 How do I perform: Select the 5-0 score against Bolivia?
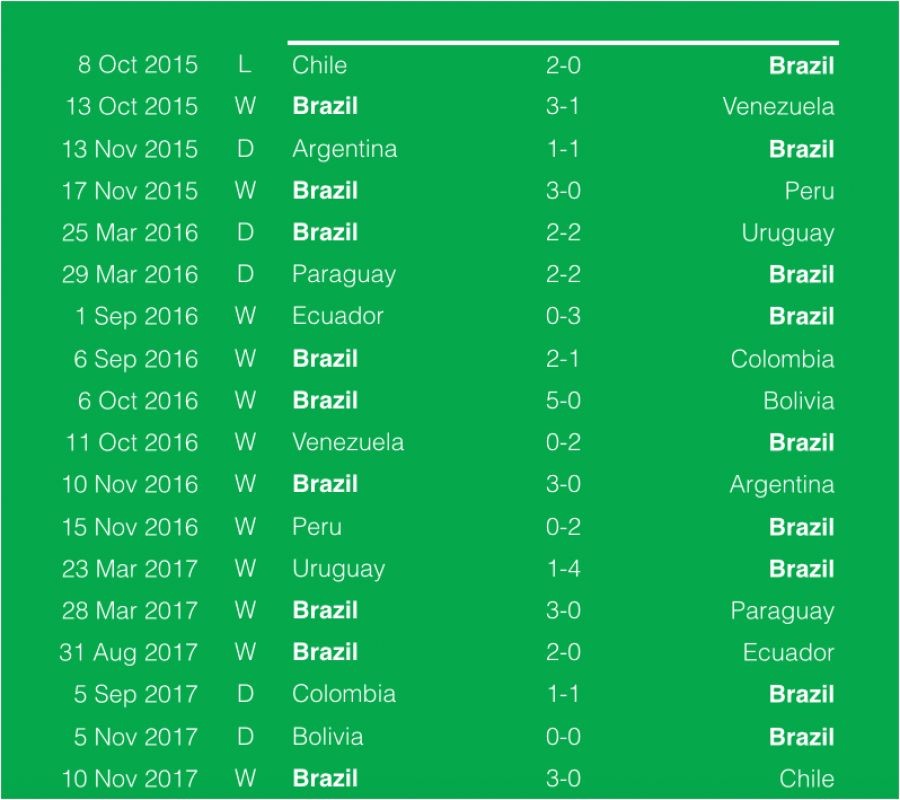tap(562, 401)
